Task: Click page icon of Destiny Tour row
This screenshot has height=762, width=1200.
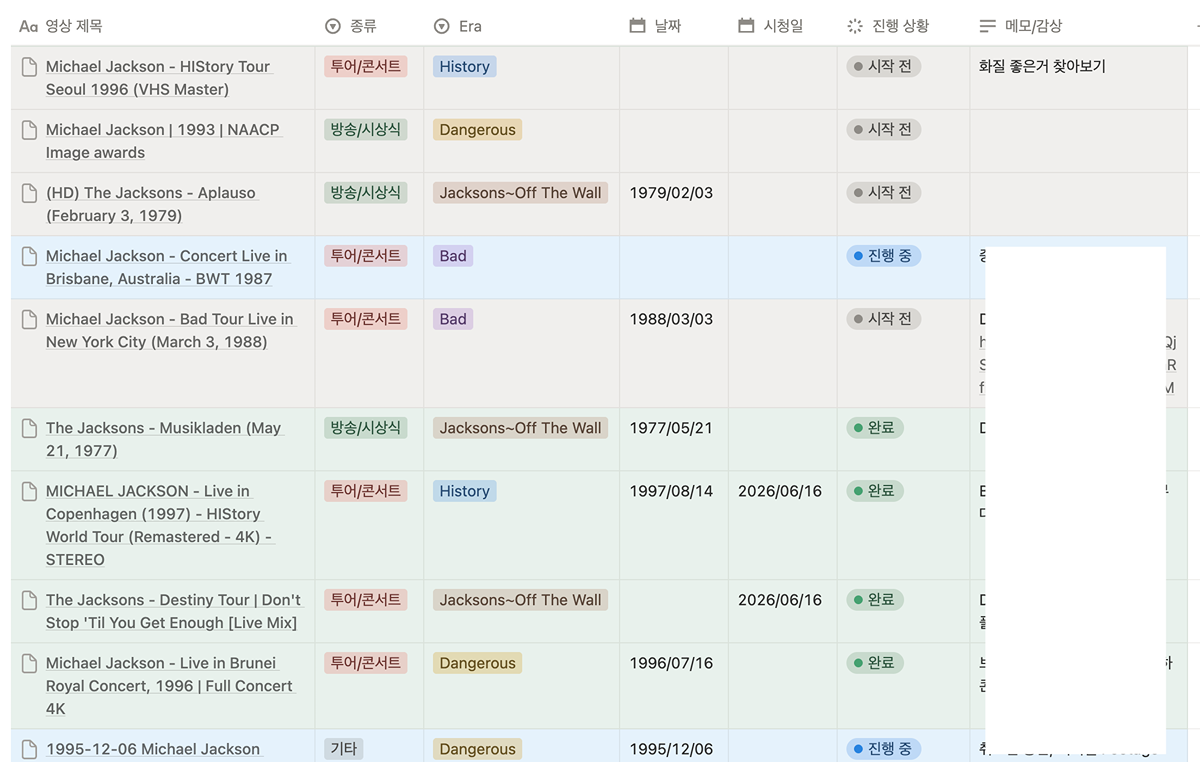Action: pos(30,600)
